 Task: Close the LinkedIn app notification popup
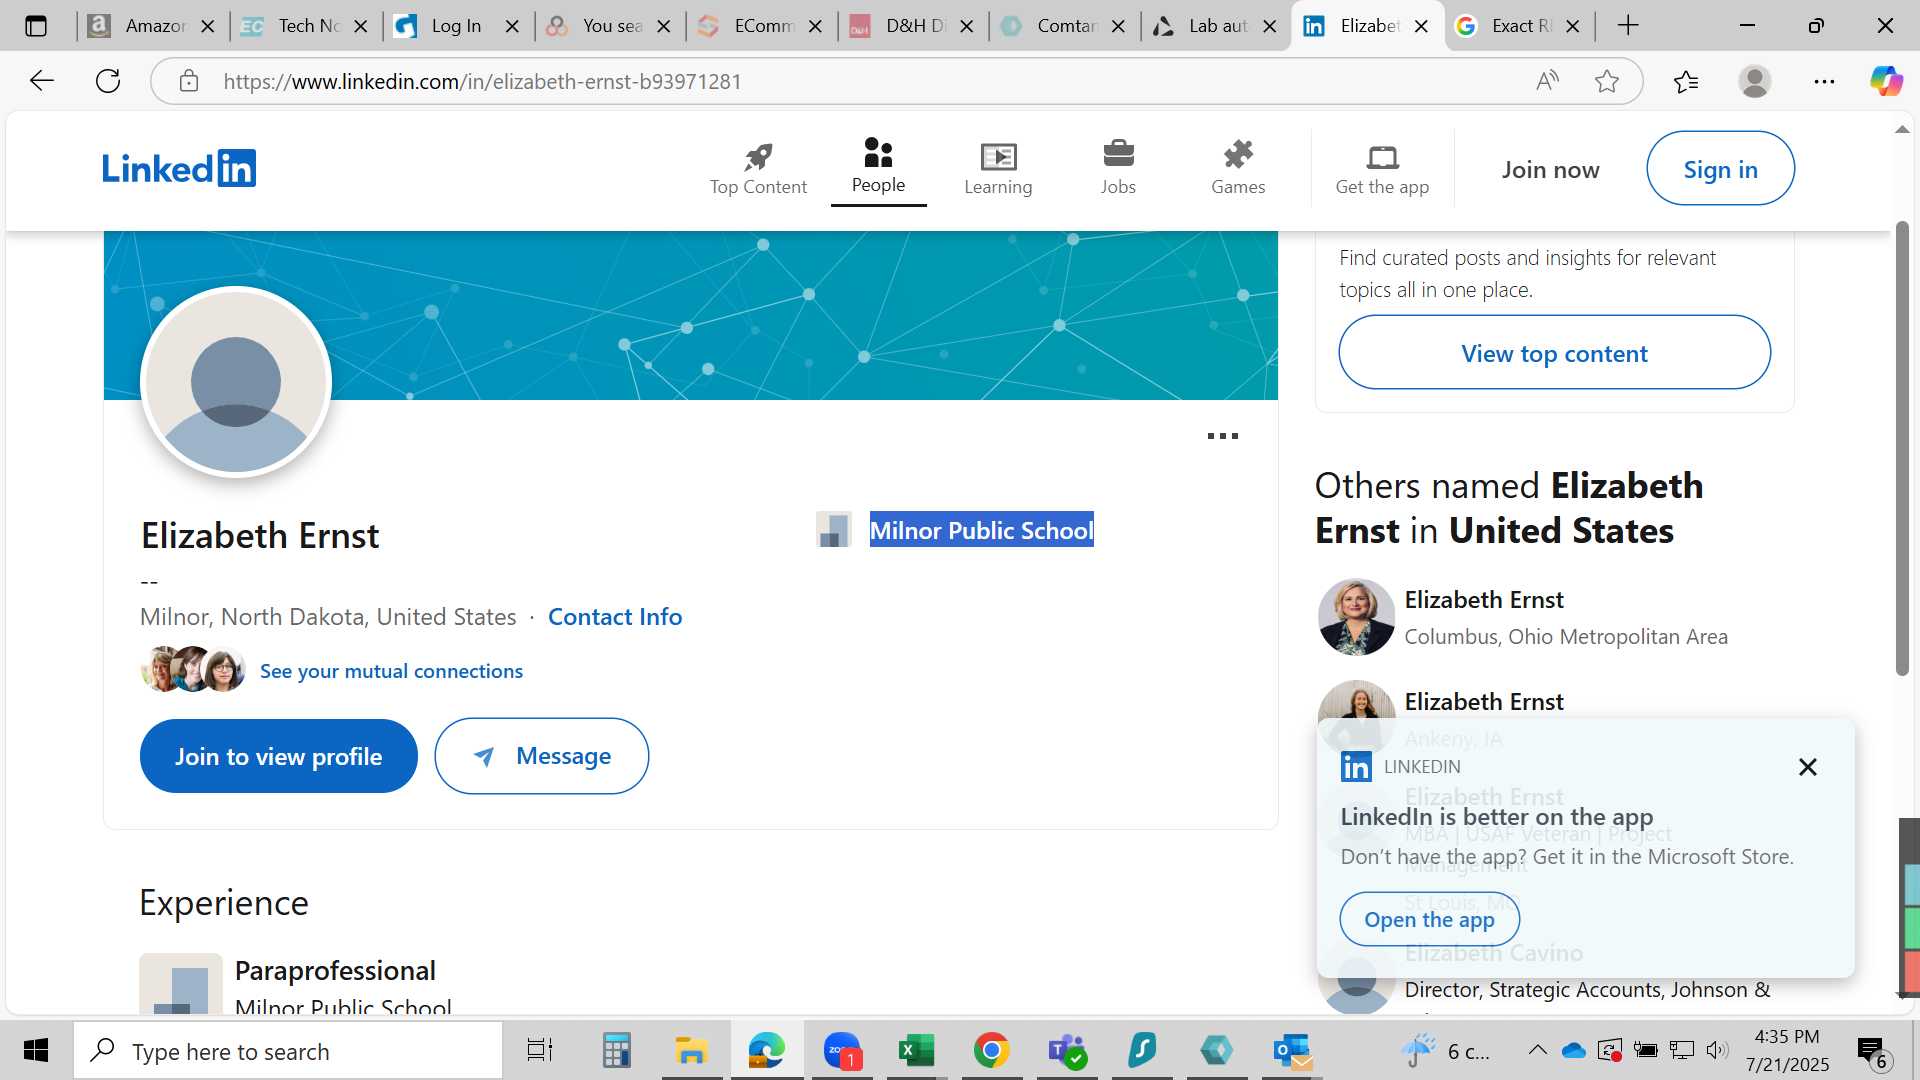pos(1807,767)
